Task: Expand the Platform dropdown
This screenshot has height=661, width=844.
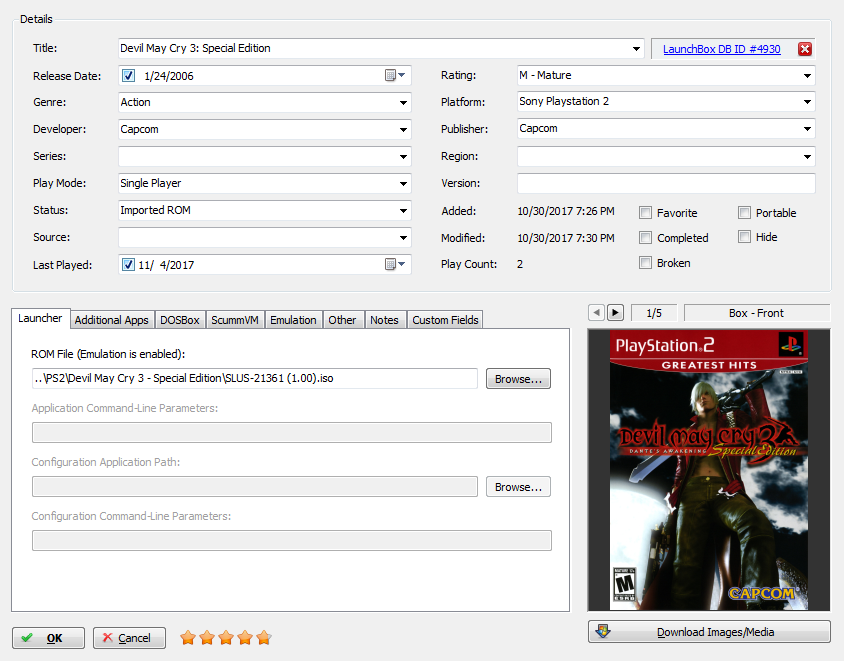Action: pos(807,101)
